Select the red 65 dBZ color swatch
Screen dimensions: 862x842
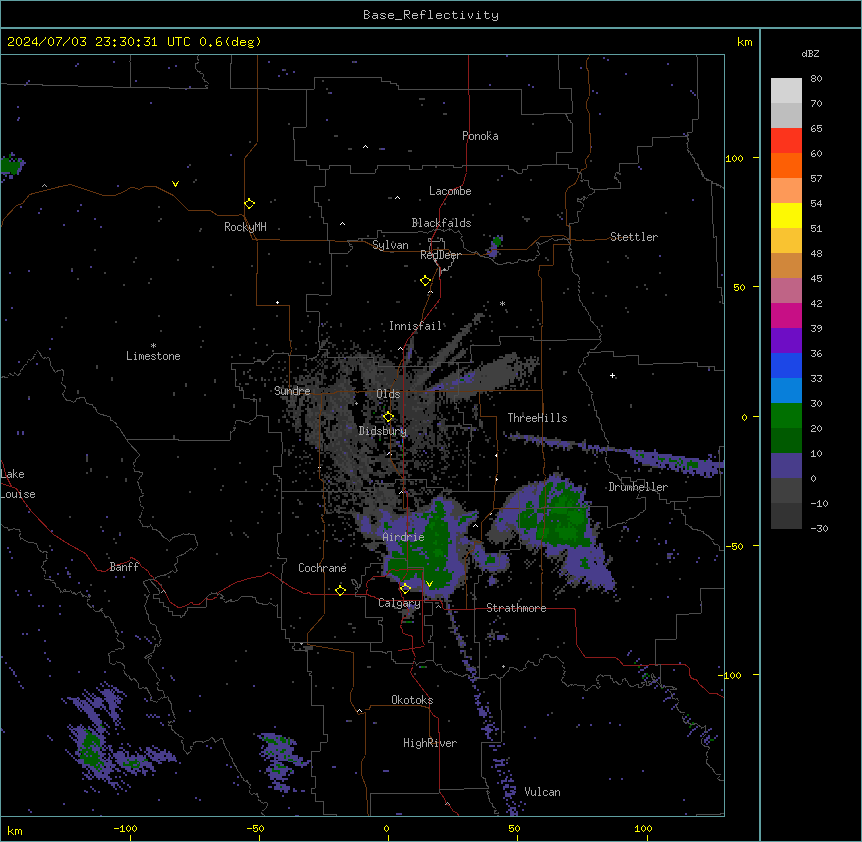tap(786, 140)
